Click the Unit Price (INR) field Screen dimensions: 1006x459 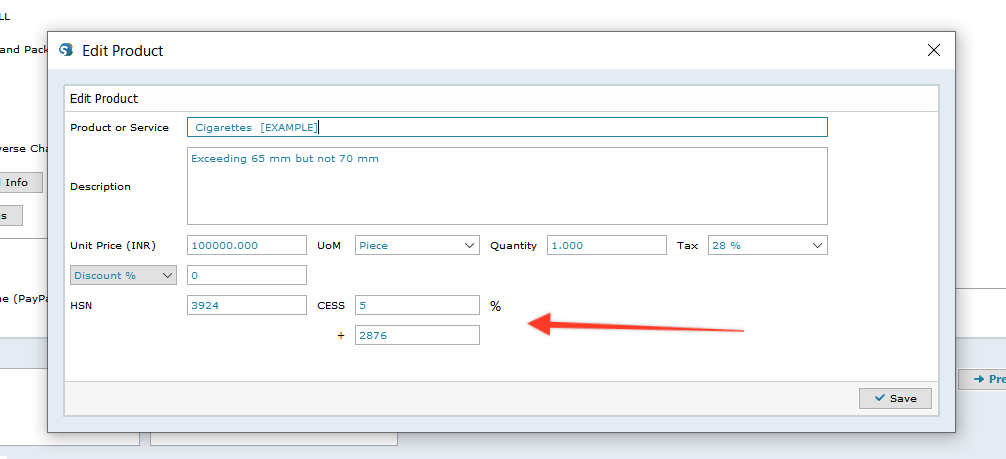pos(246,246)
